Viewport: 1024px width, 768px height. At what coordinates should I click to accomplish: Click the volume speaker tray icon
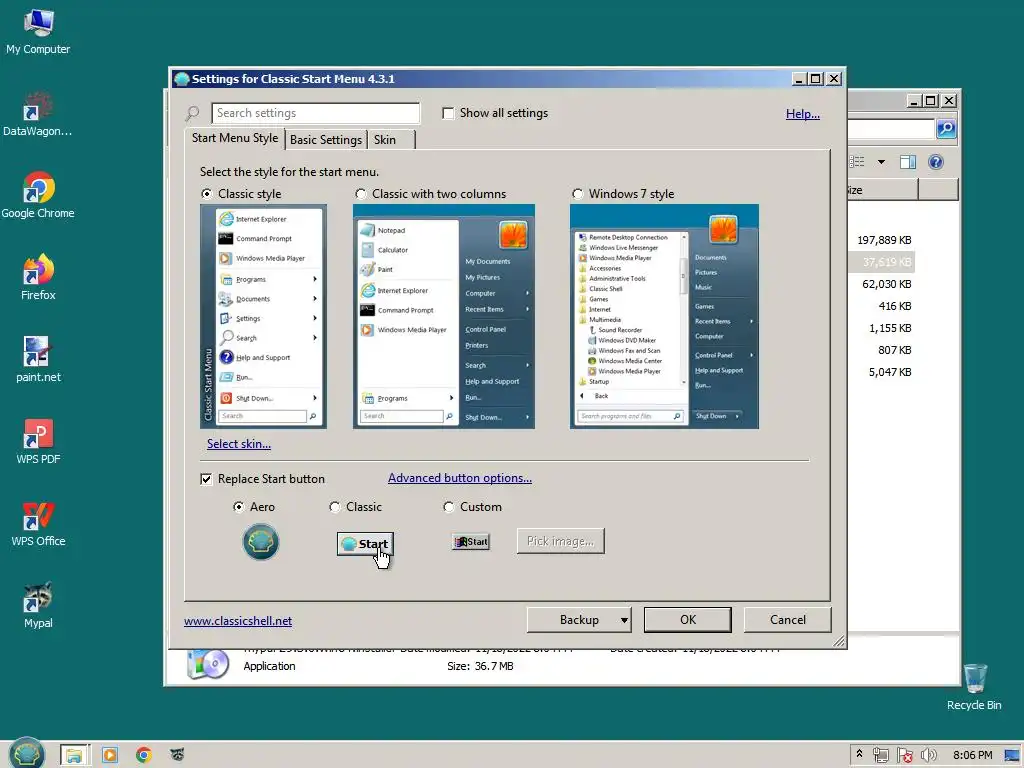tap(928, 755)
